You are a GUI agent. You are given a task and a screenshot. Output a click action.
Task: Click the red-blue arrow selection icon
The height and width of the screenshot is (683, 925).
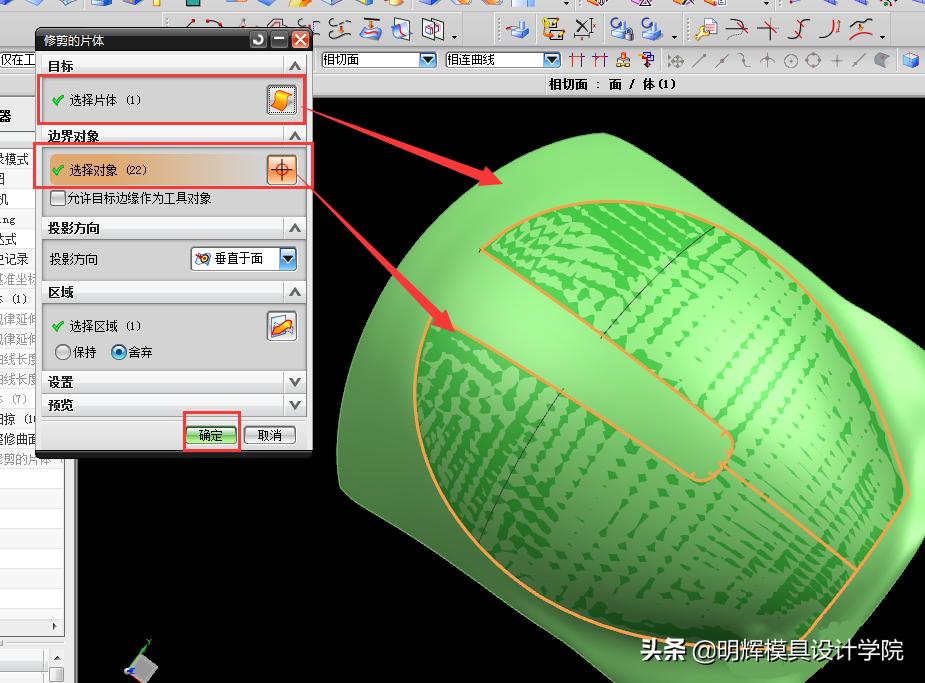click(x=647, y=60)
